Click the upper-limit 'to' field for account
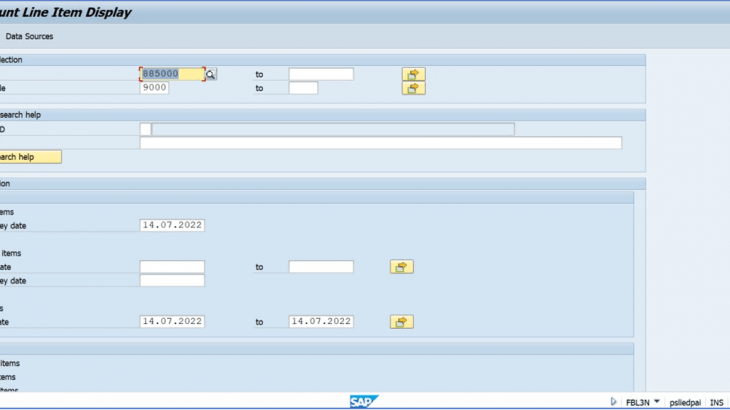The width and height of the screenshot is (730, 410). pos(321,74)
